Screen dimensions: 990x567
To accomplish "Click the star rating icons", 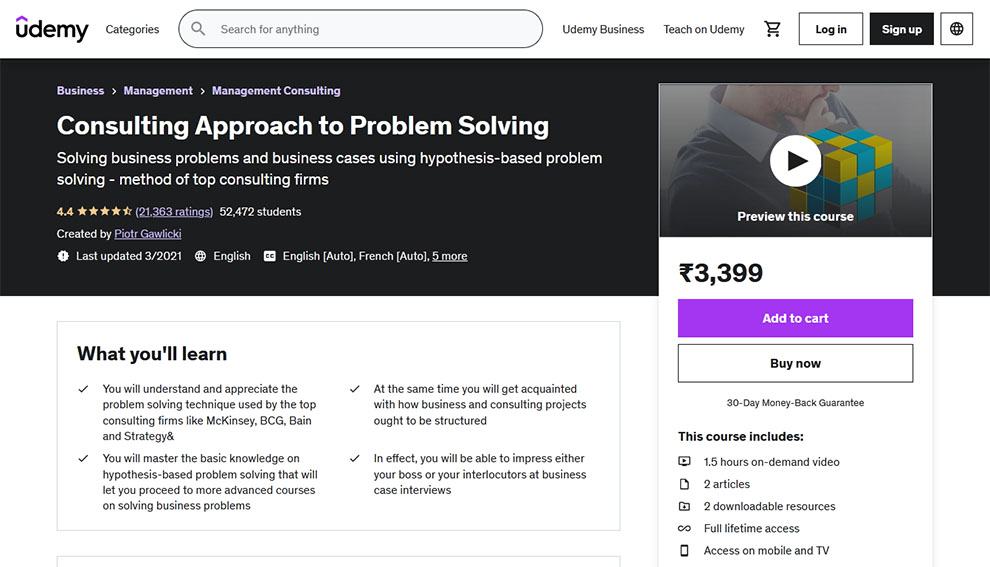I will tap(105, 212).
